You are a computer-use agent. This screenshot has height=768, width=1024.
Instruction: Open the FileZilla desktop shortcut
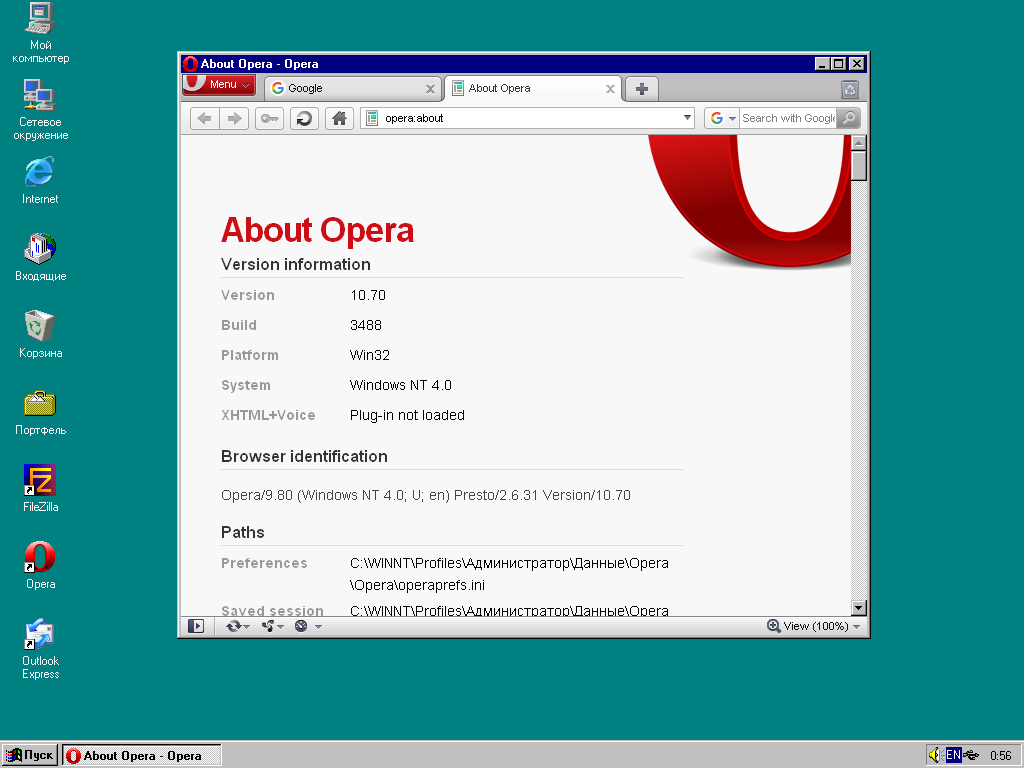[x=40, y=488]
